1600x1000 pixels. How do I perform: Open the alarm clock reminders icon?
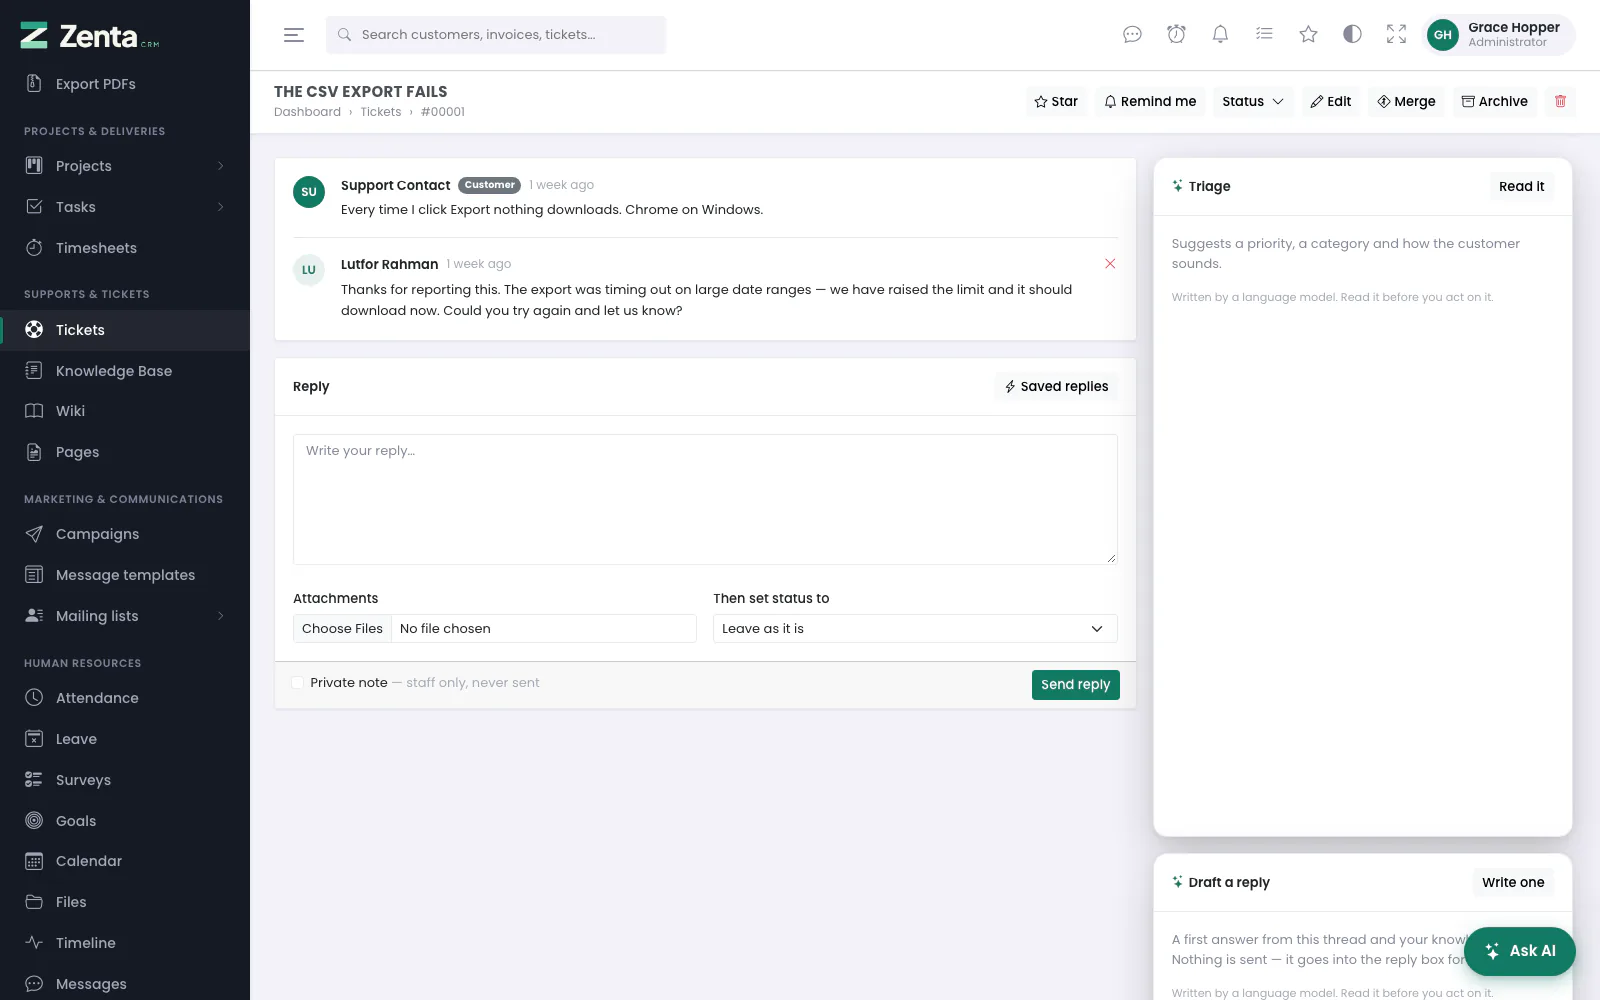[1176, 34]
